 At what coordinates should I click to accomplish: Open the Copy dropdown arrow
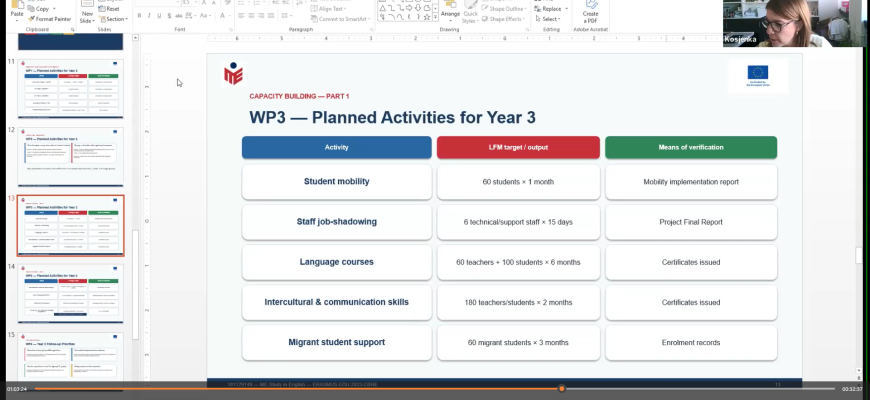(54, 9)
